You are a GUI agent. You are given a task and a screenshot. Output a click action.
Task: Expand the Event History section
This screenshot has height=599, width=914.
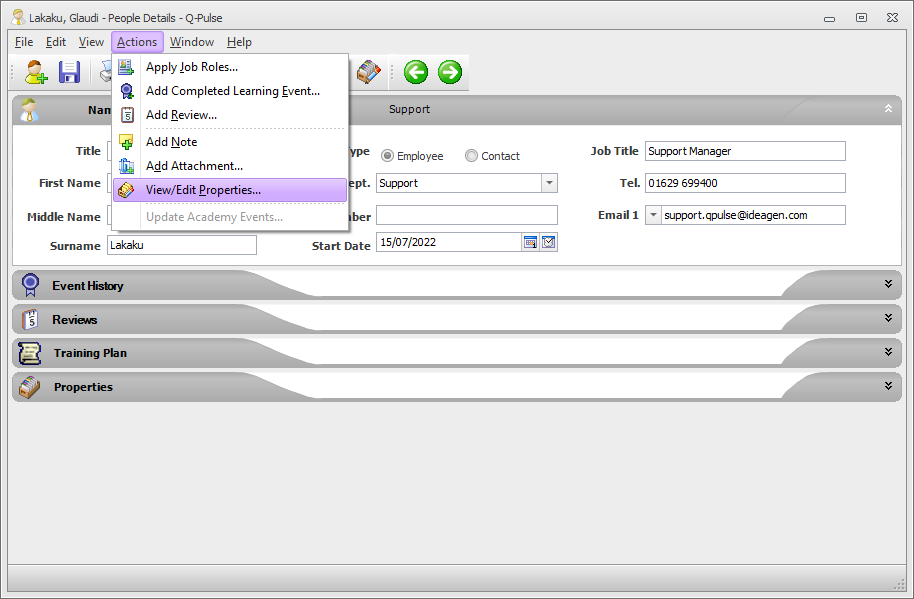pyautogui.click(x=888, y=284)
